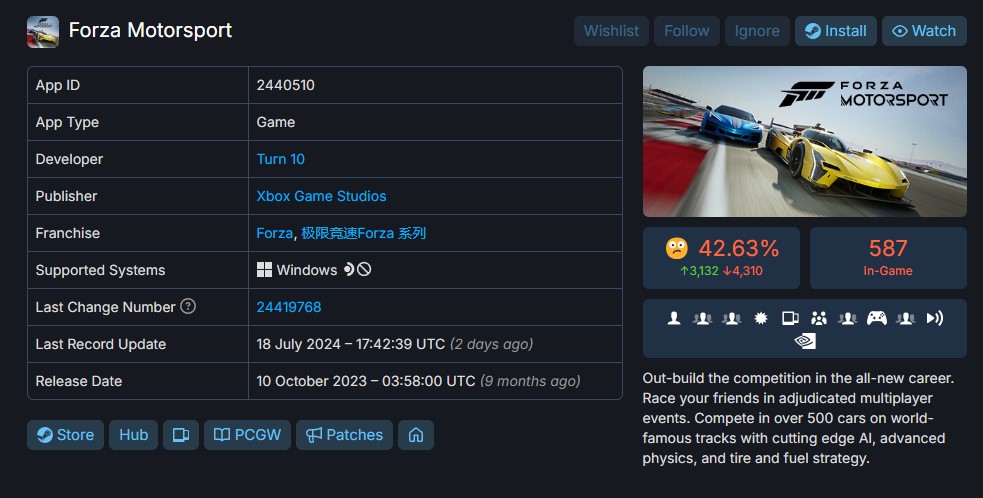Click the Windows text in Supported Systems
Viewport: 983px width, 498px height.
point(307,270)
